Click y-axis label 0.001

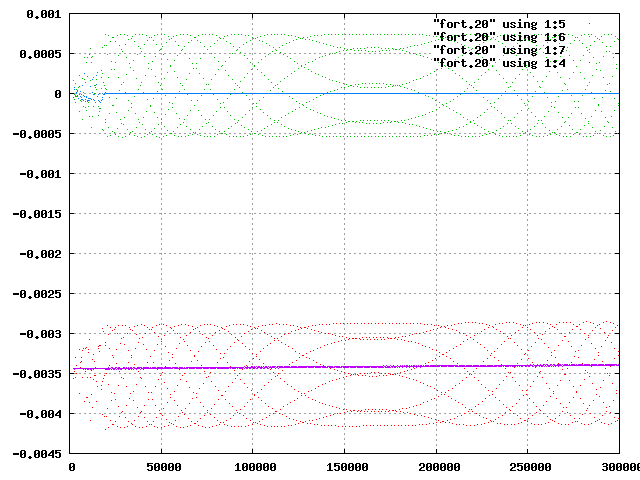click(x=44, y=15)
